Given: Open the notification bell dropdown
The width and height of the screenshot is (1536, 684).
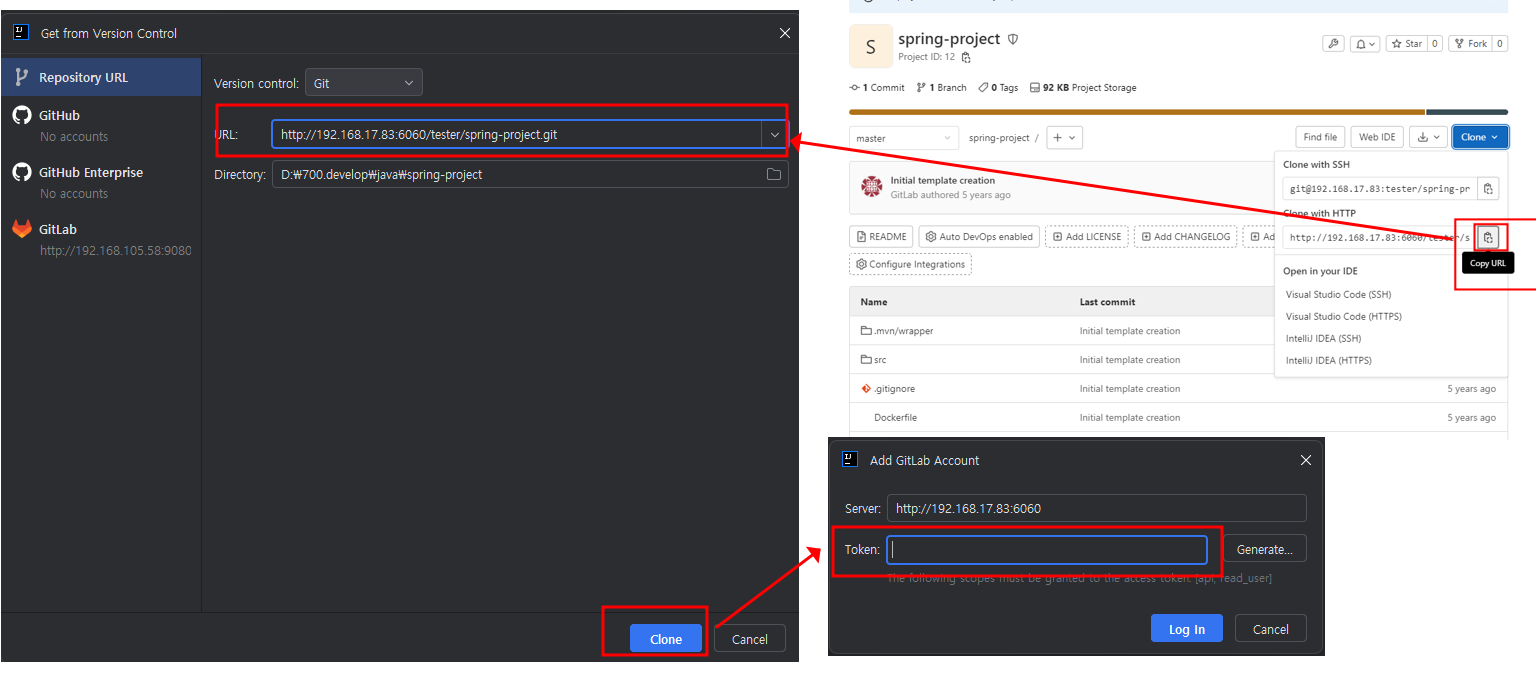Looking at the screenshot, I should click(x=1365, y=44).
